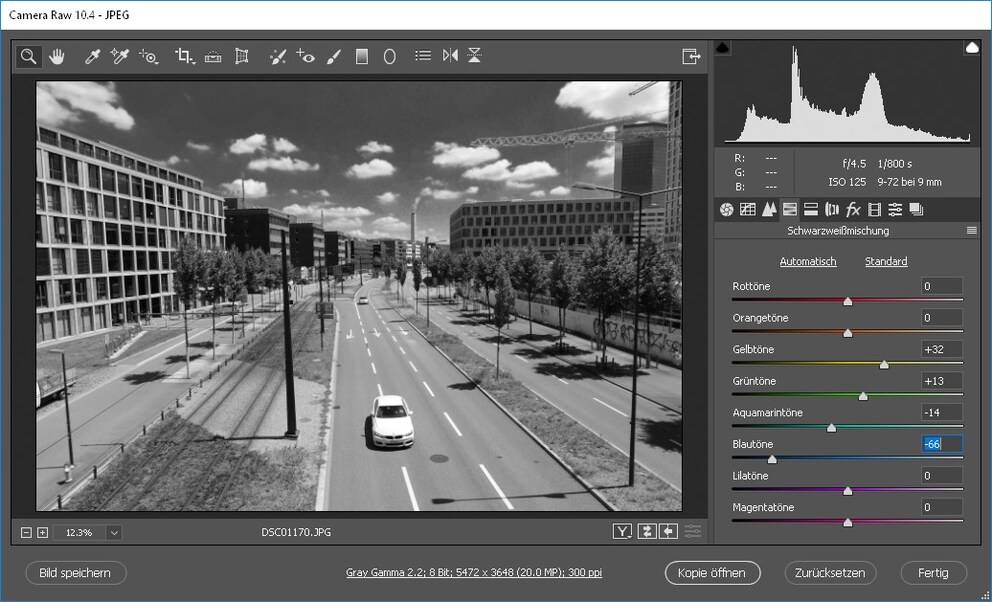Choose the Targeted Adjustment tool
992x602 pixels.
(x=149, y=56)
